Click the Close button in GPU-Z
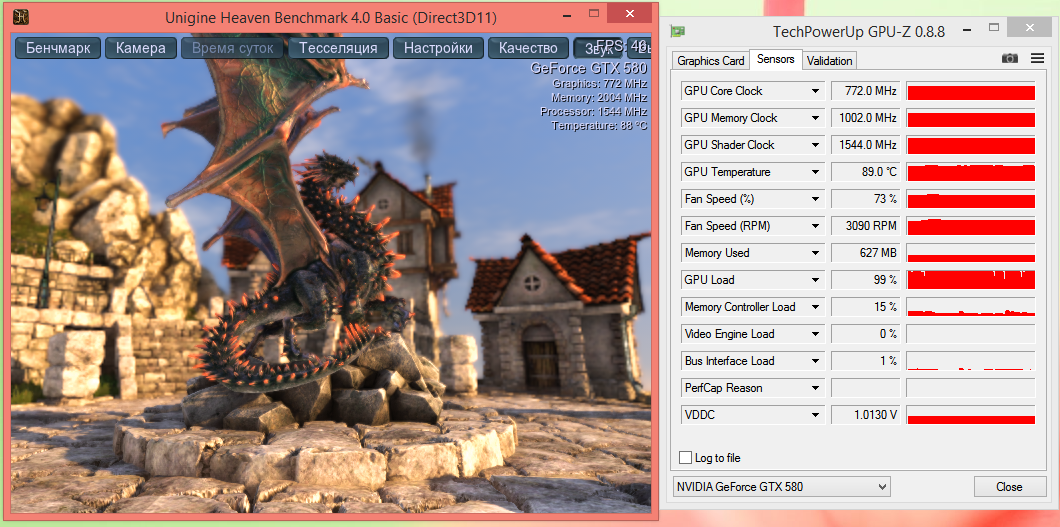This screenshot has width=1060, height=527. (1009, 486)
